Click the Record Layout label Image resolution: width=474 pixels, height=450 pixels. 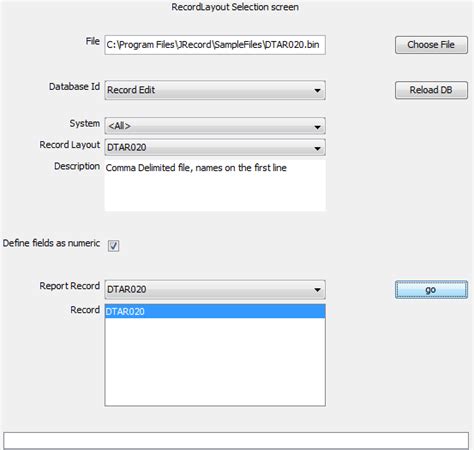(x=70, y=145)
